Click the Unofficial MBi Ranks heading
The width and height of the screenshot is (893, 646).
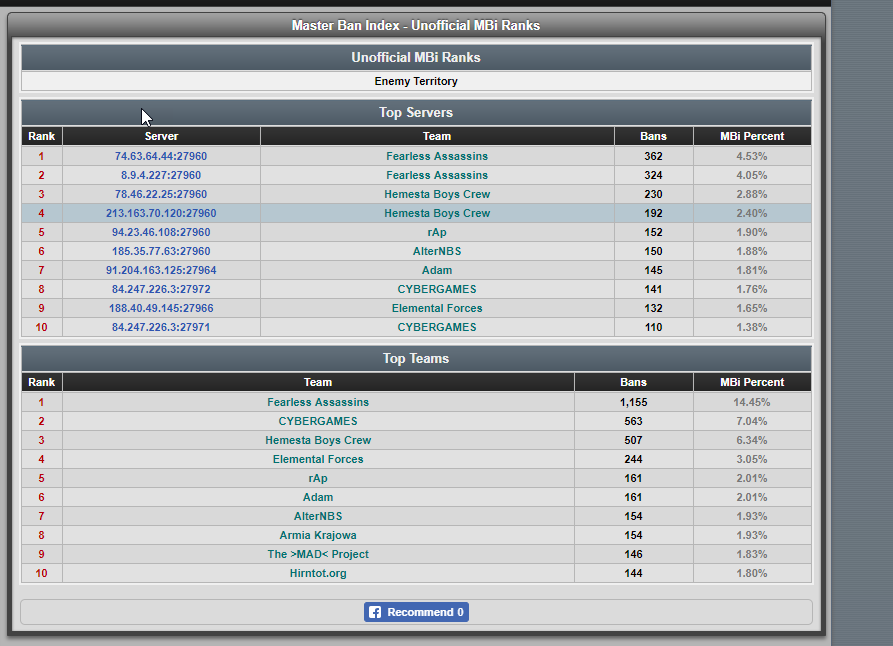click(416, 58)
